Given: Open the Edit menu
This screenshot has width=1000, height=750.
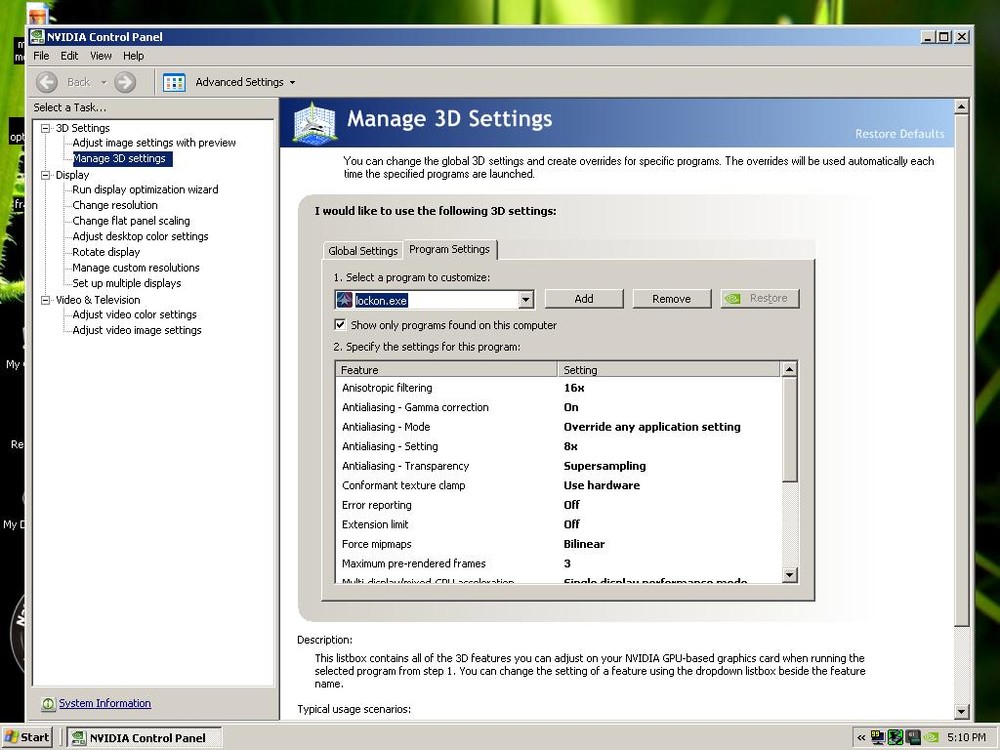Looking at the screenshot, I should (x=69, y=55).
